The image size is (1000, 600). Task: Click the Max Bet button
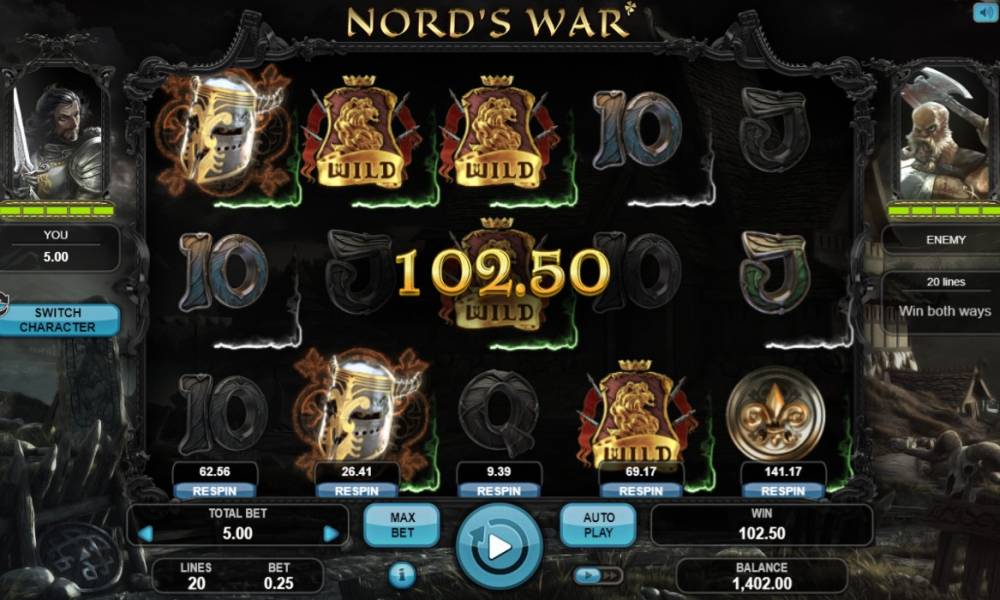coord(402,525)
